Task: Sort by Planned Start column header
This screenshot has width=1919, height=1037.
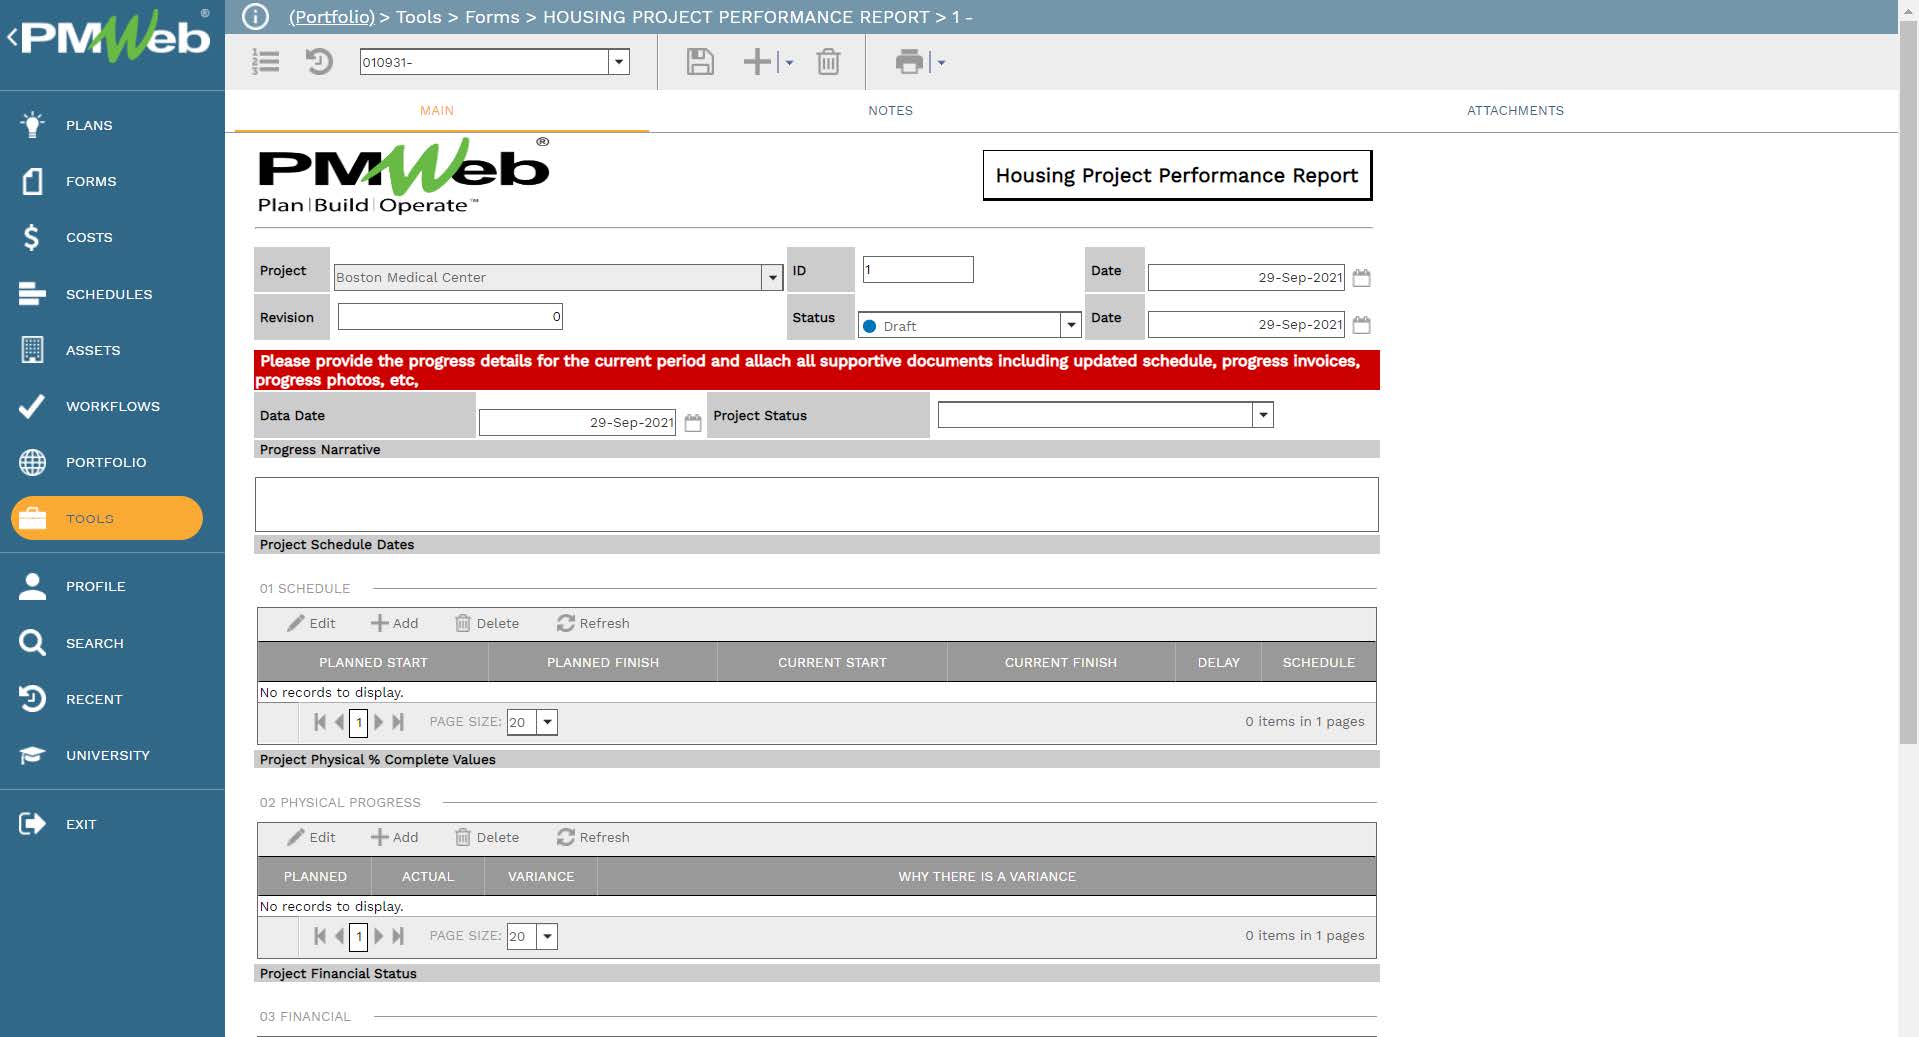Action: pos(373,662)
